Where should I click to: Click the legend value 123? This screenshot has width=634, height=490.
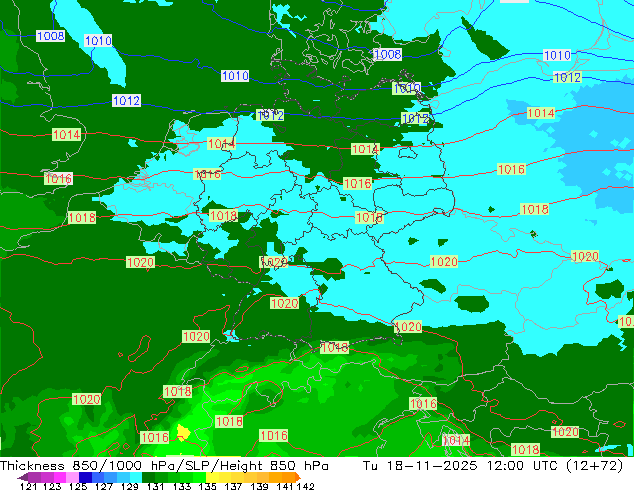(52, 486)
